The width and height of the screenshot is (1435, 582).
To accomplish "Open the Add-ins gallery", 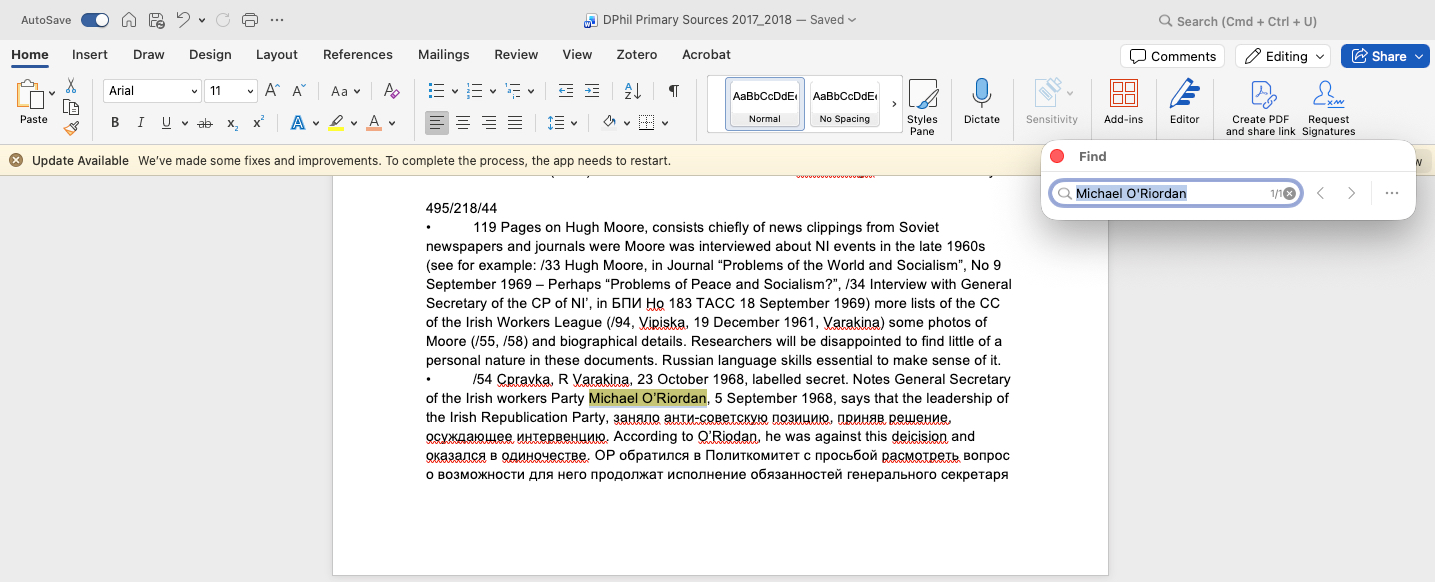I will click(x=1123, y=95).
